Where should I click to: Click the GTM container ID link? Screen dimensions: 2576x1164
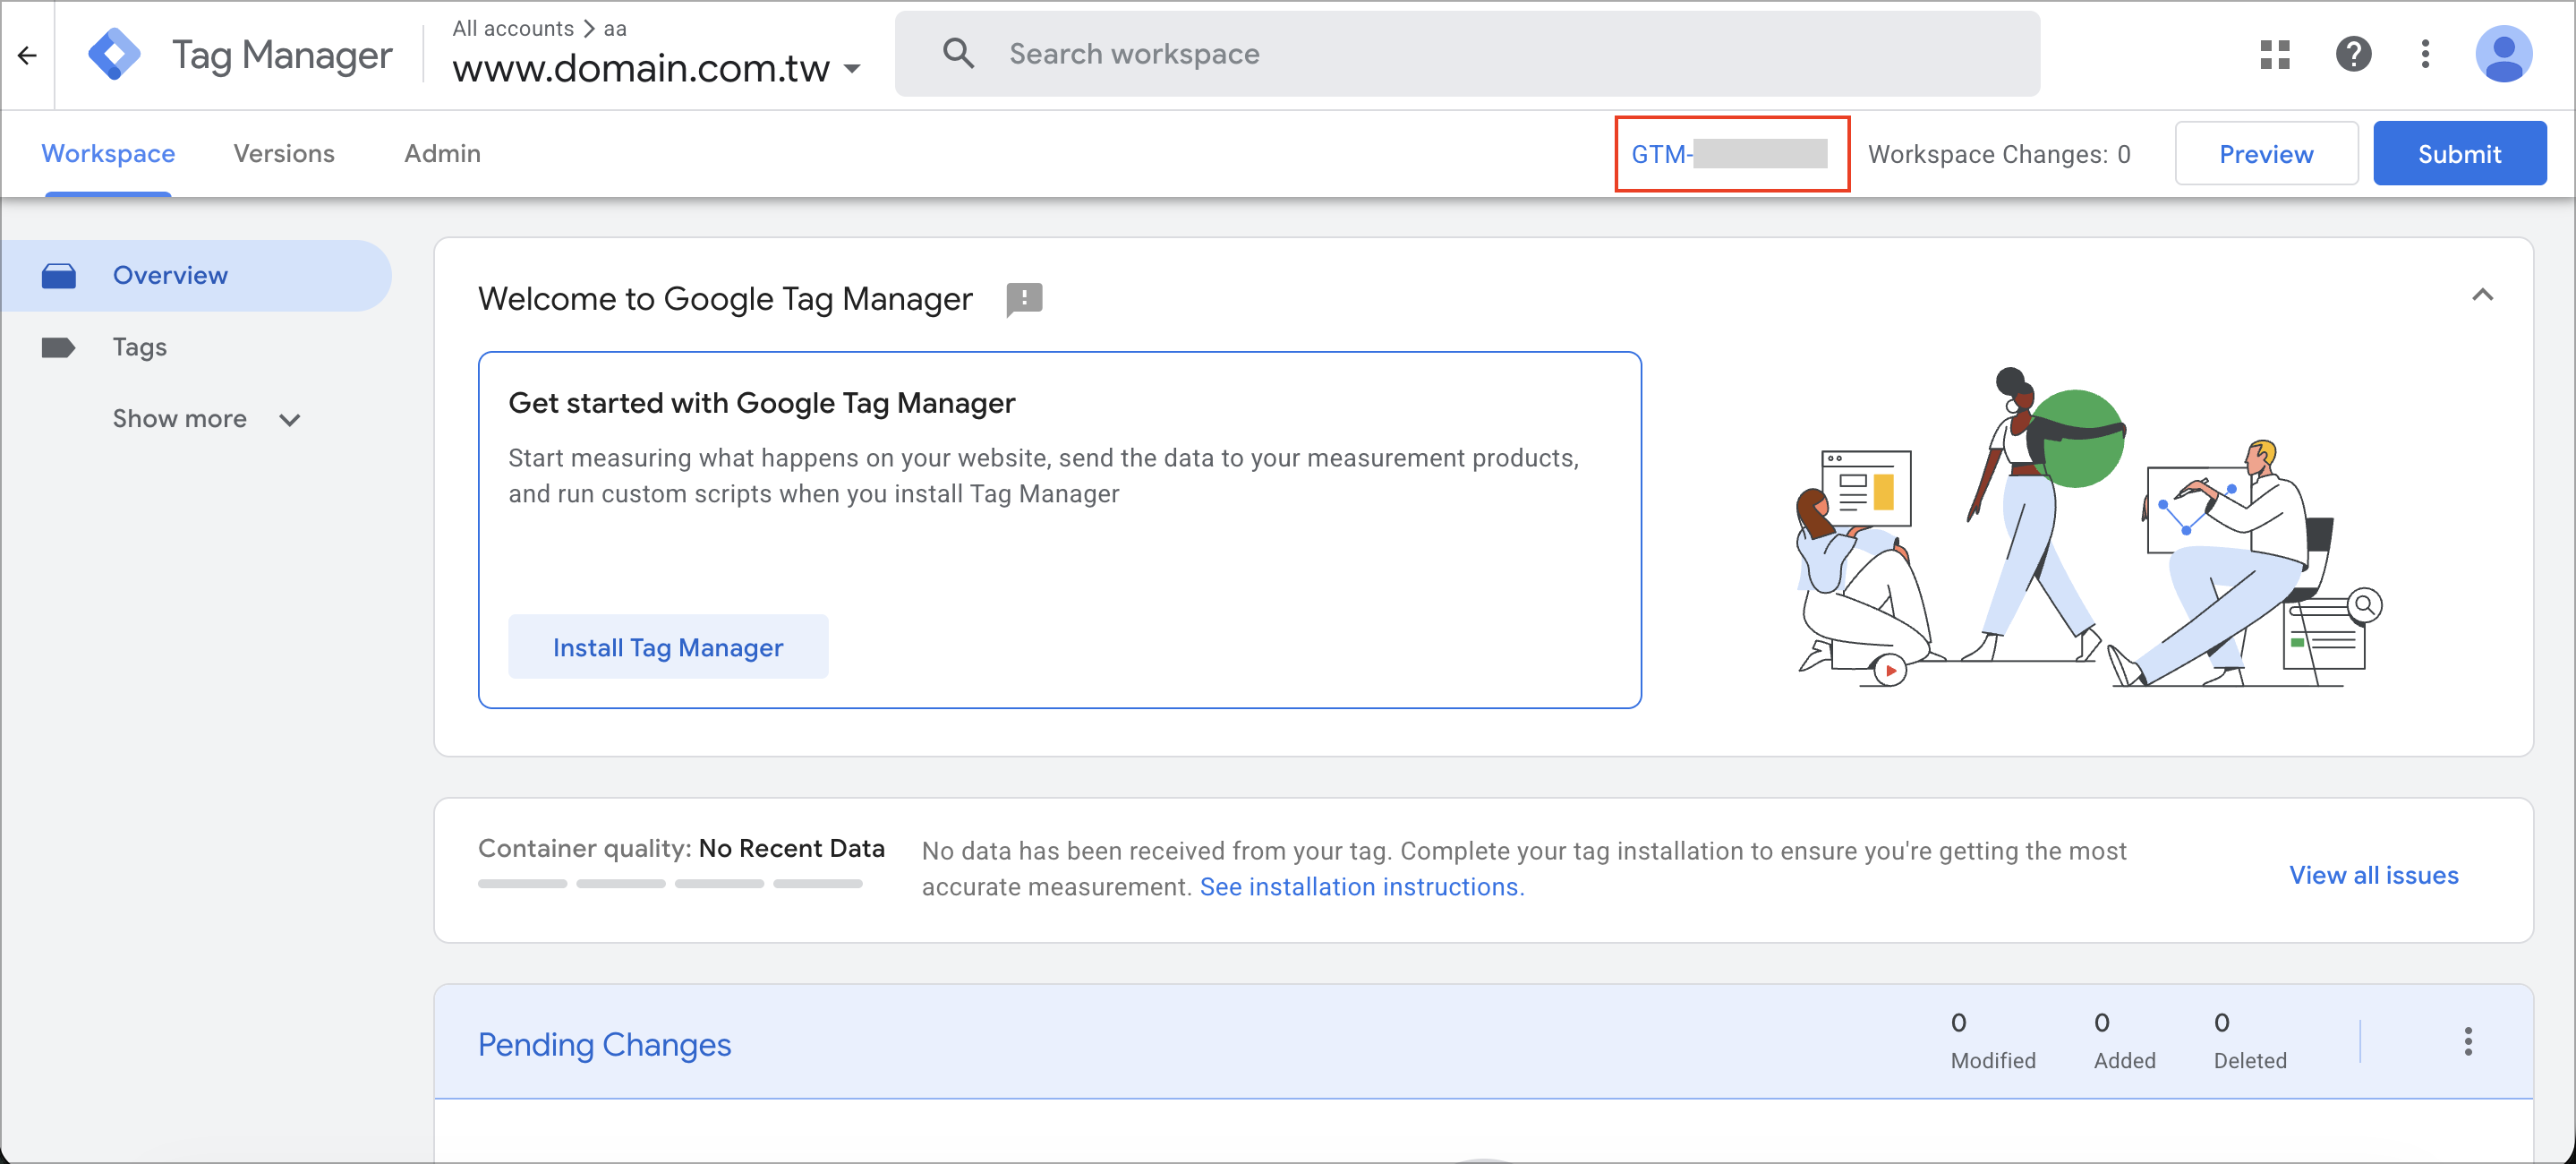pyautogui.click(x=1729, y=154)
